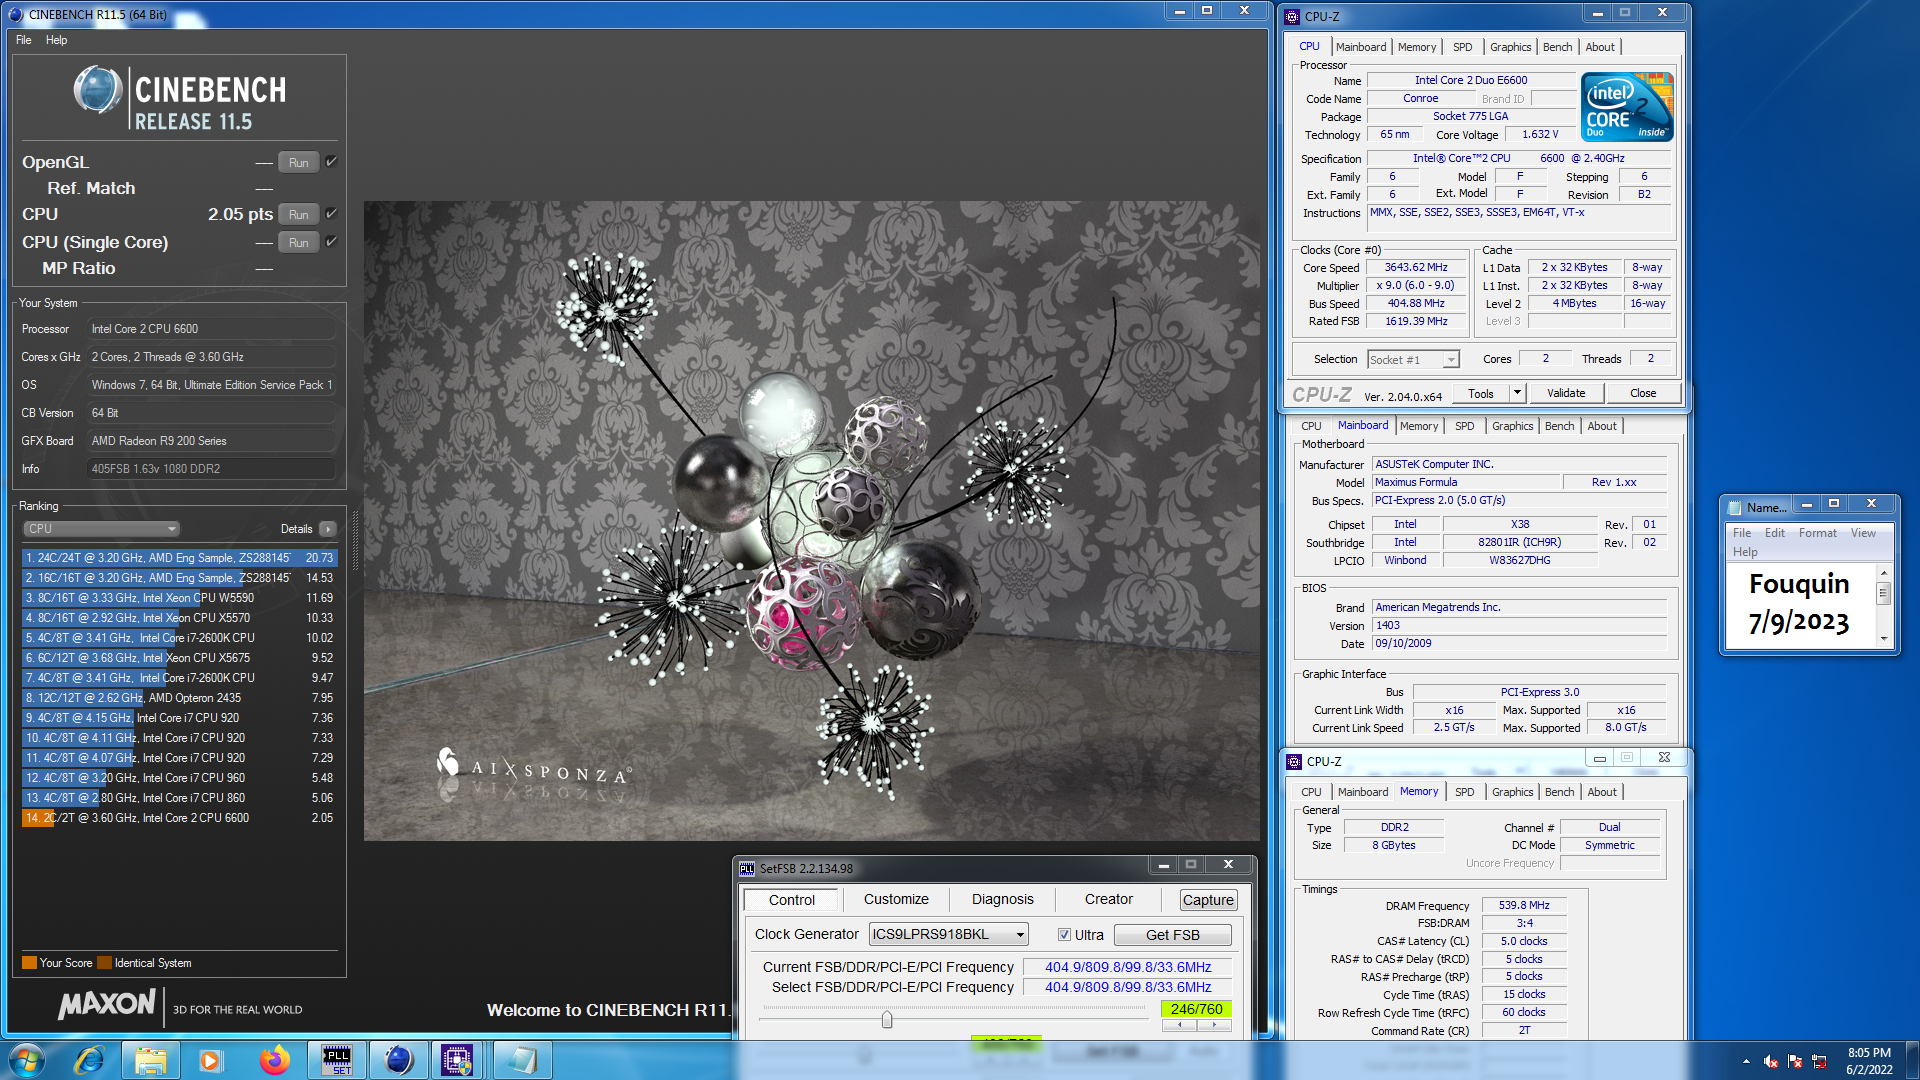Minimize the top CPU-Z window
Viewport: 1920px width, 1080px height.
pyautogui.click(x=1598, y=13)
